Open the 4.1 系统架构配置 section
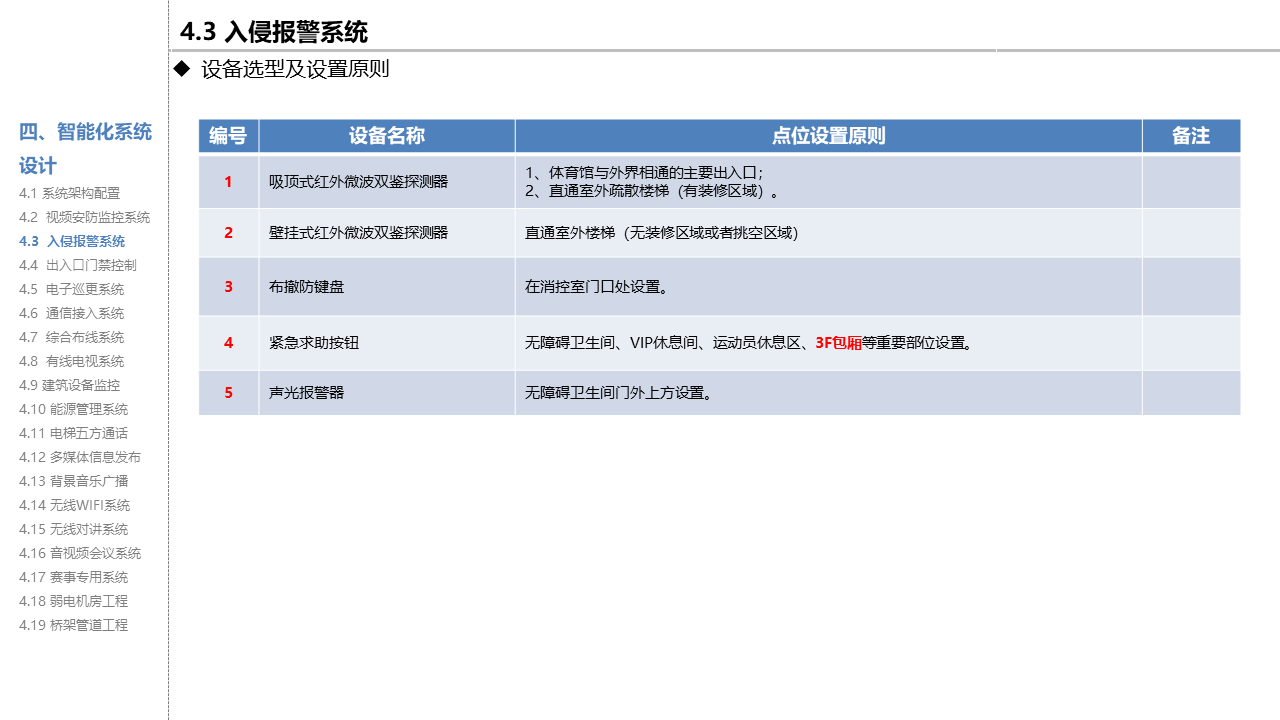 69,193
